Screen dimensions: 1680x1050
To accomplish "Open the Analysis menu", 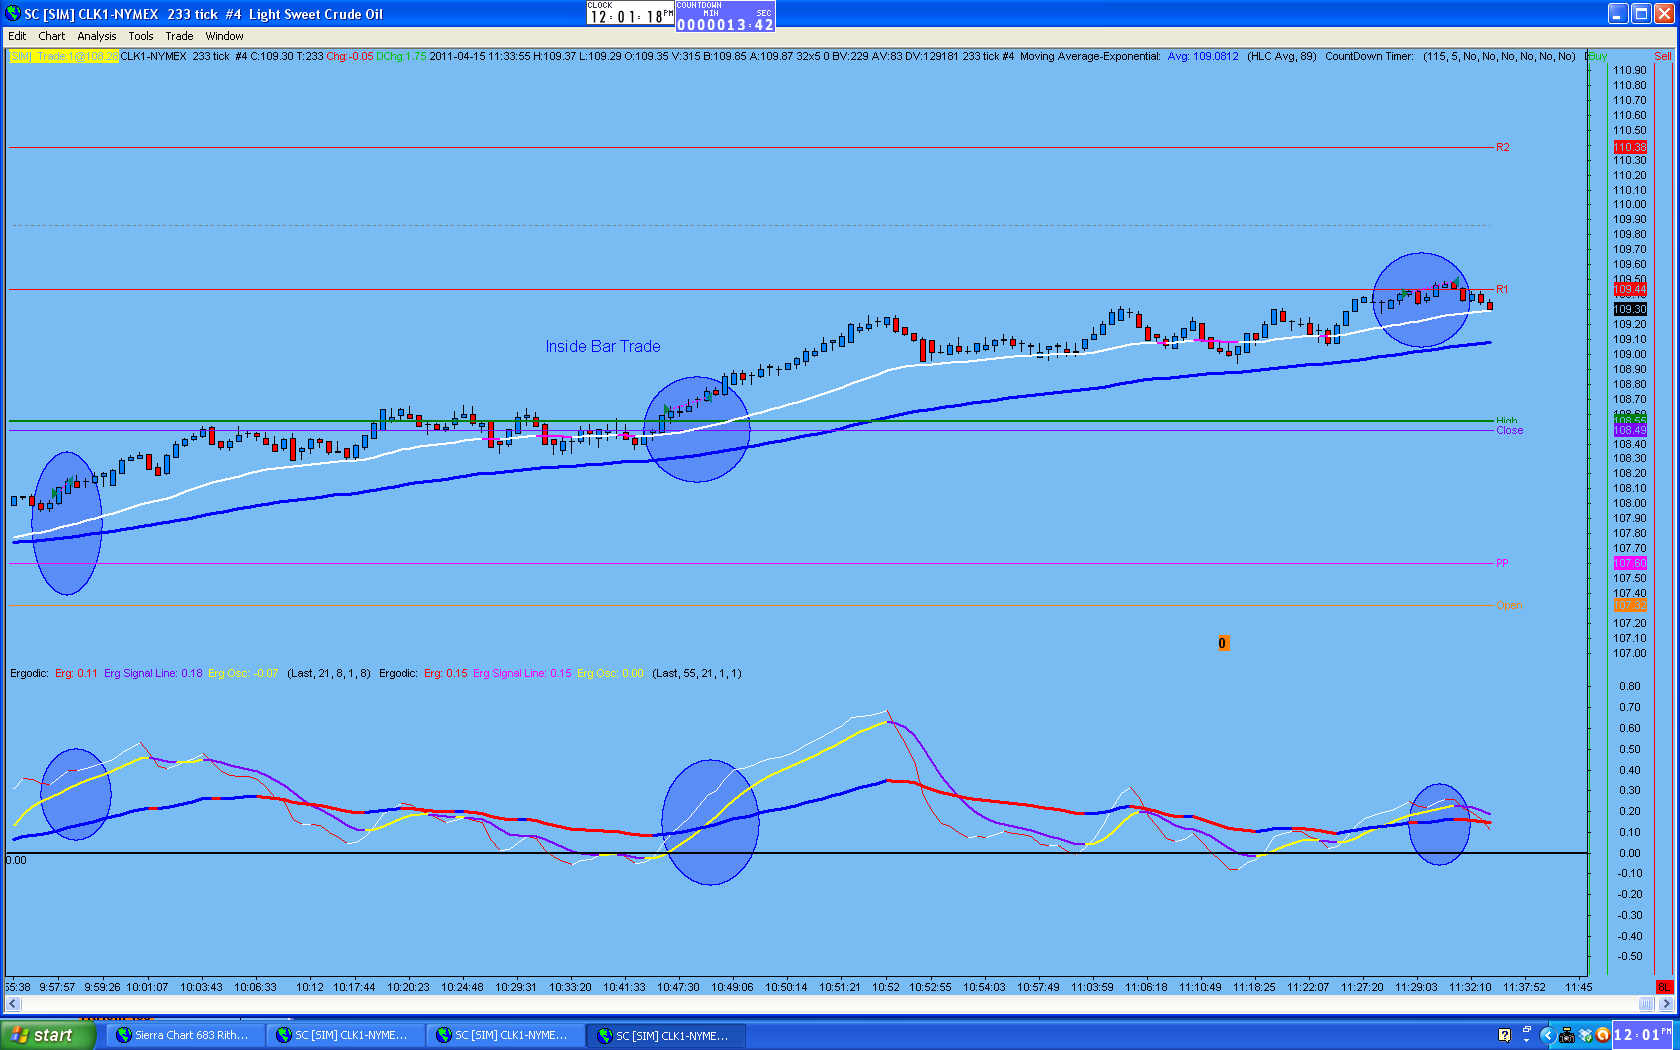I will click(x=97, y=36).
